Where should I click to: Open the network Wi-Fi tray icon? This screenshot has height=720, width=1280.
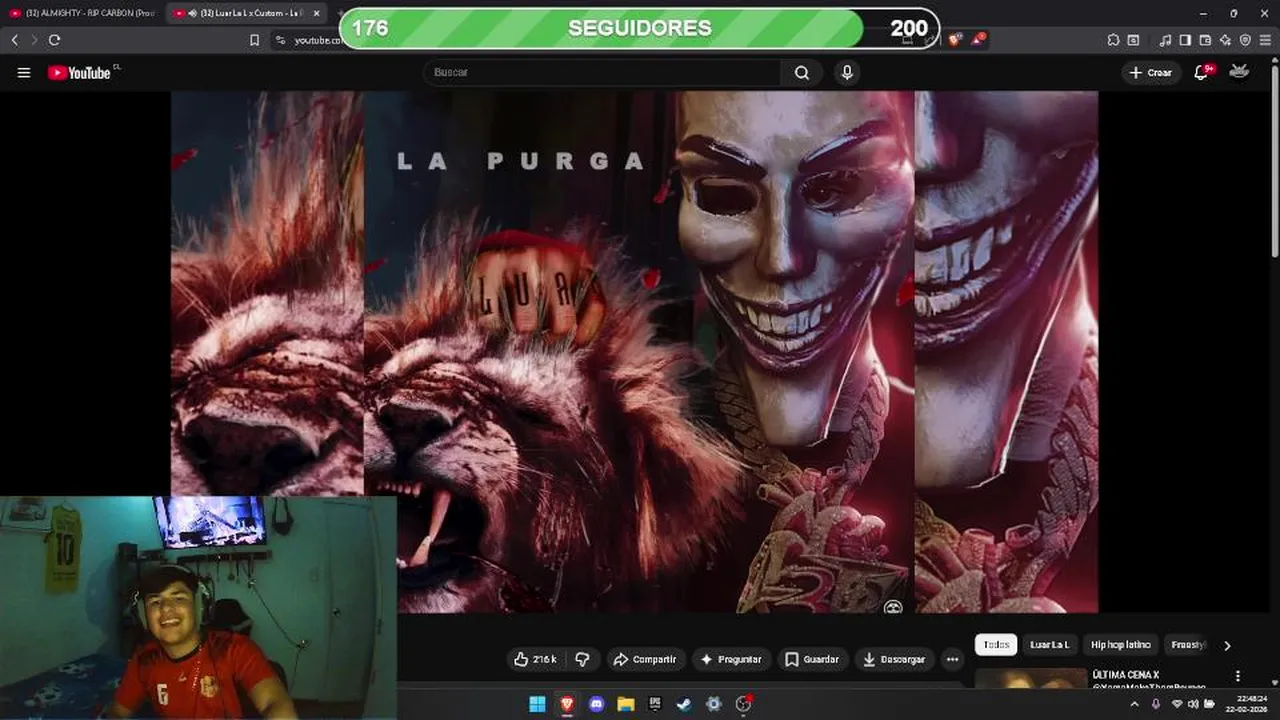click(x=1177, y=704)
